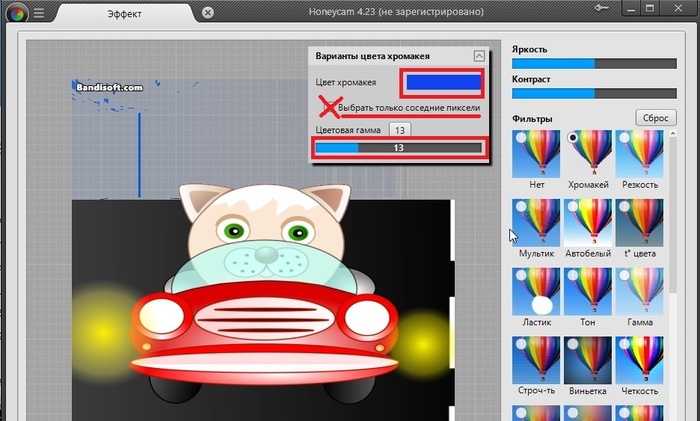Select the Виньетка filter thumbnail
700x421 pixels.
[x=588, y=360]
